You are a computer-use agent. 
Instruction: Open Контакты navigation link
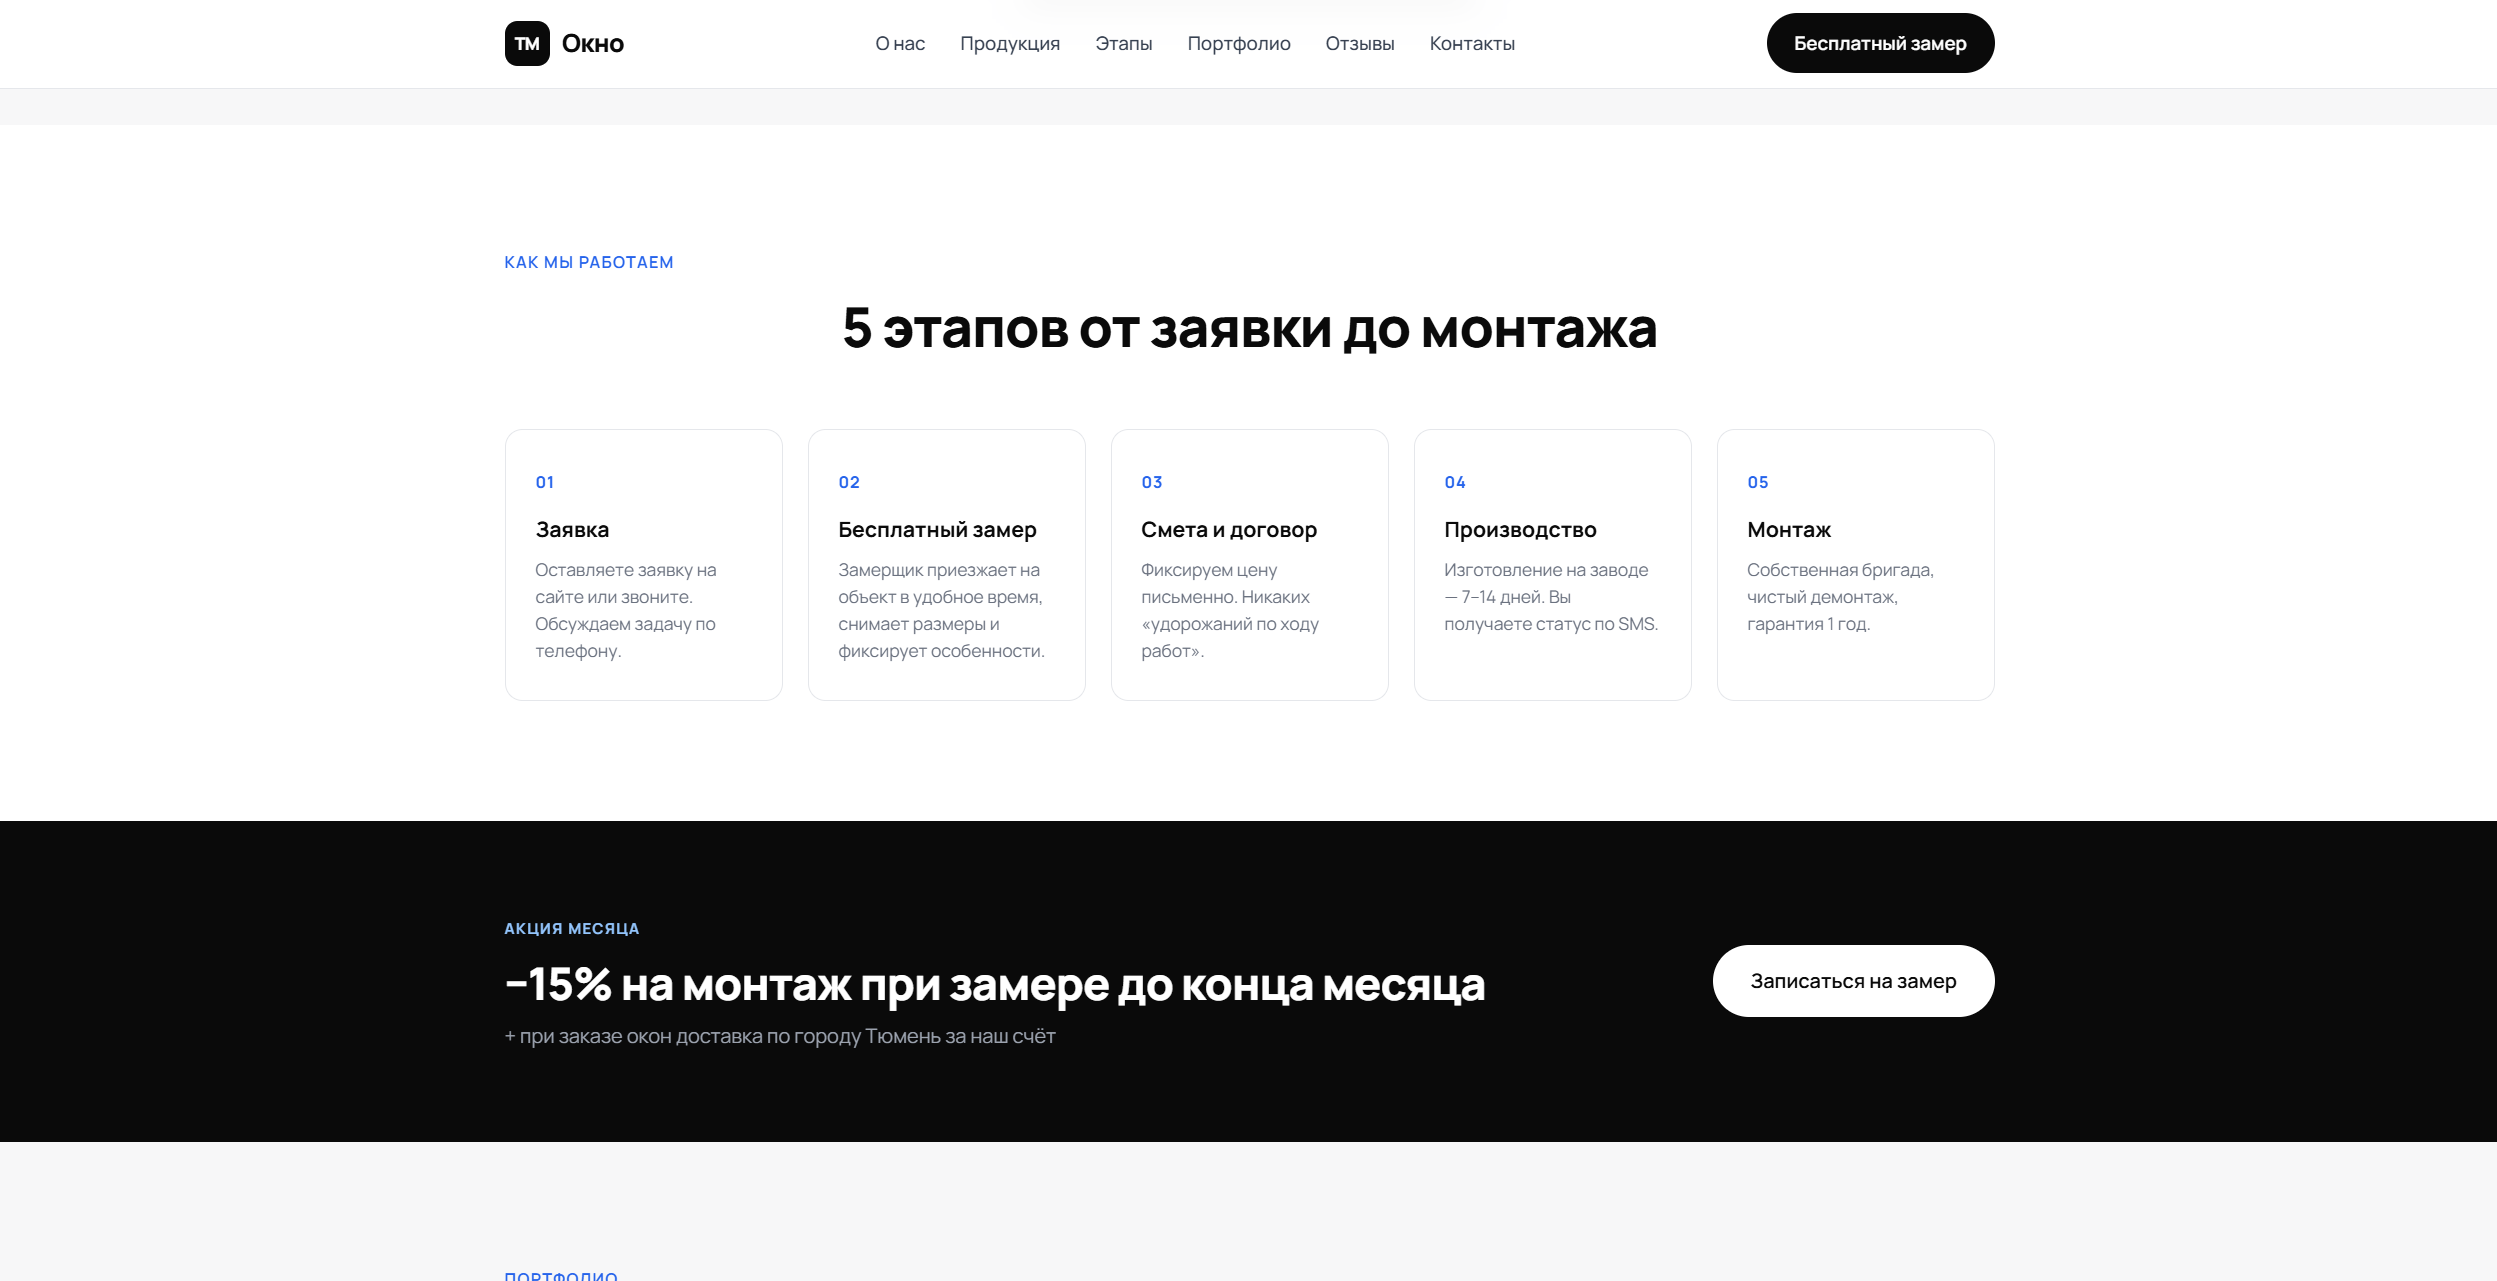(1471, 44)
